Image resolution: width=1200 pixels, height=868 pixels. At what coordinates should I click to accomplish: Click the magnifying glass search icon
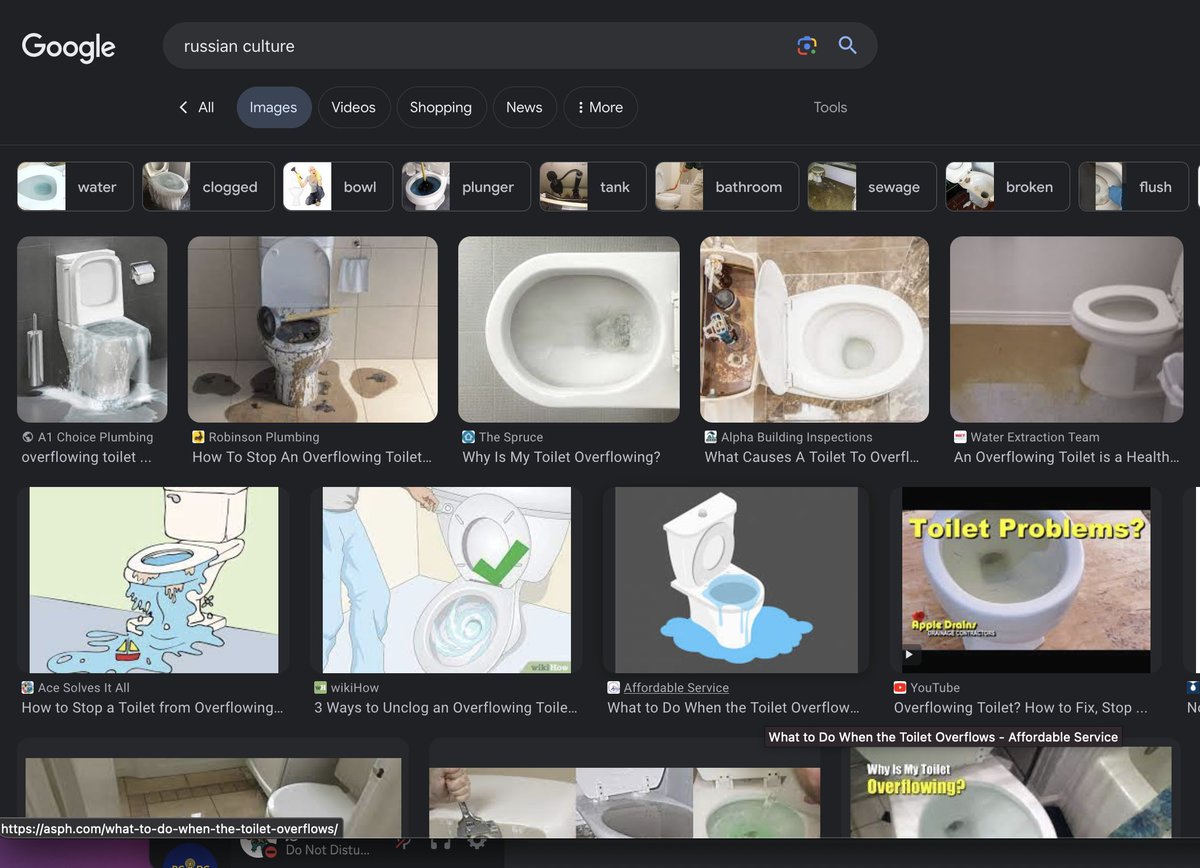(848, 46)
